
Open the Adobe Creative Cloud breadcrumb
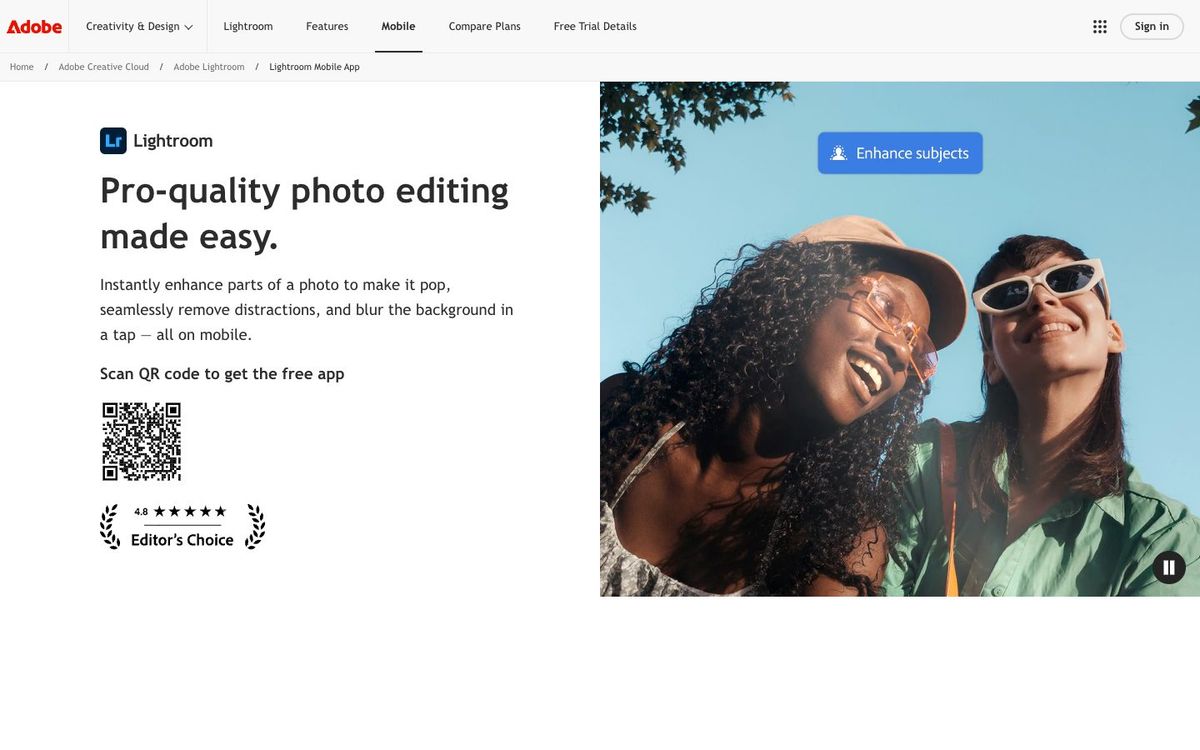tap(104, 67)
